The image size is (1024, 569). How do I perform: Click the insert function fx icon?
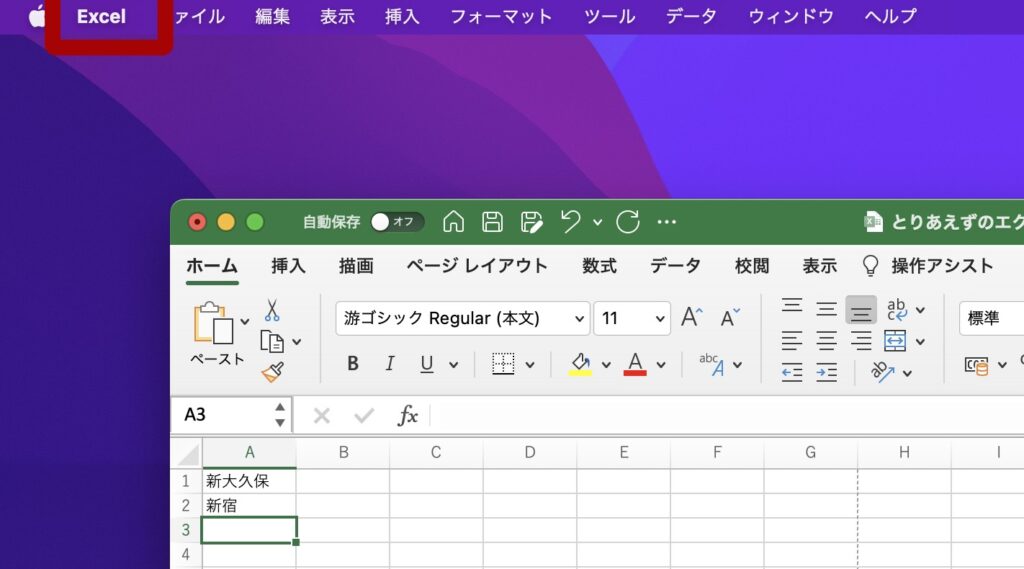click(408, 415)
